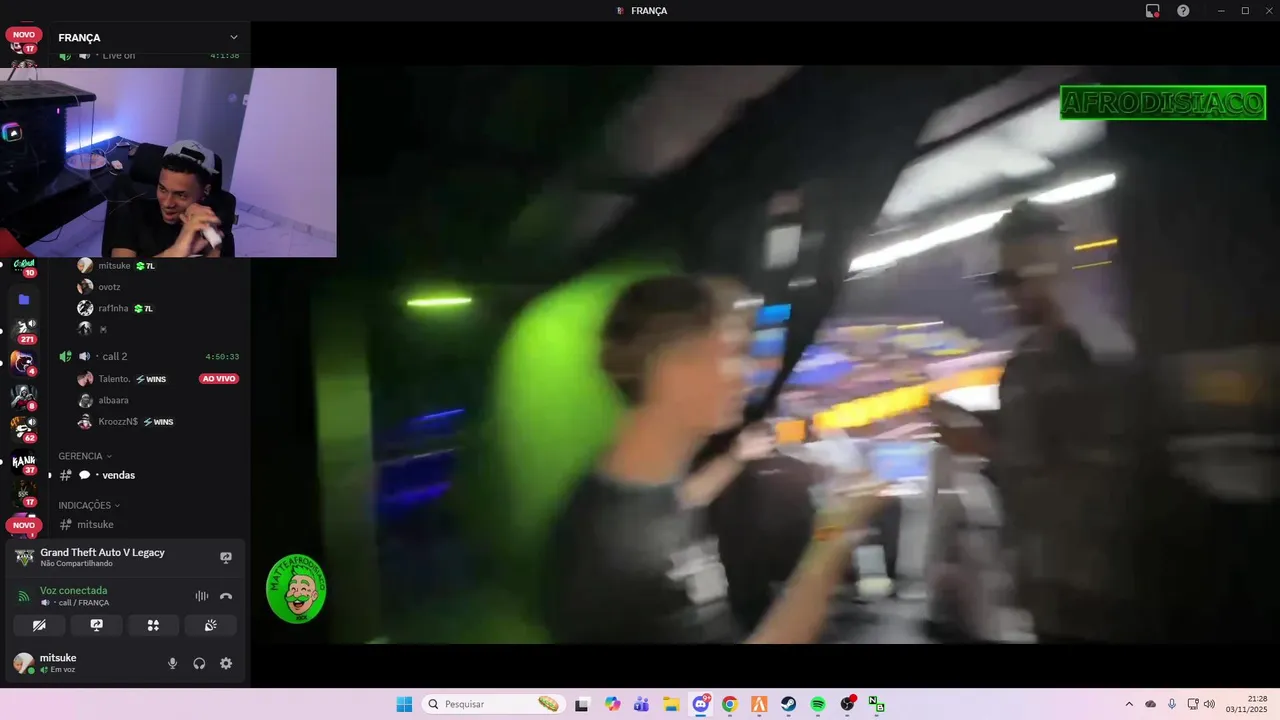Collapse the GERENCIA category
Image resolution: width=1280 pixels, height=720 pixels.
click(x=85, y=456)
